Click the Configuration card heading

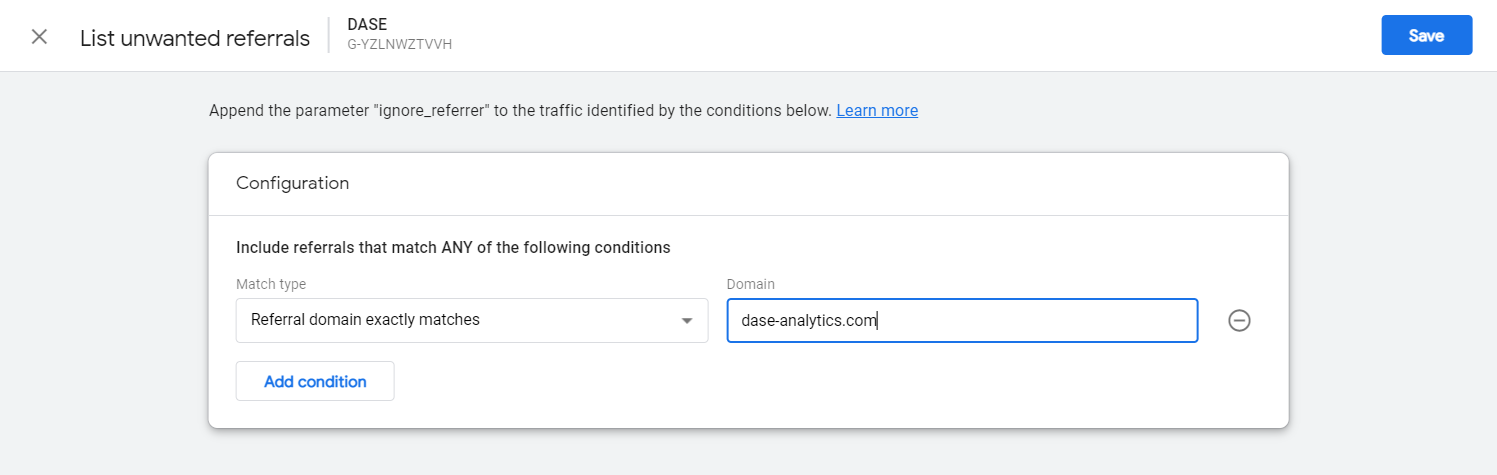[292, 183]
